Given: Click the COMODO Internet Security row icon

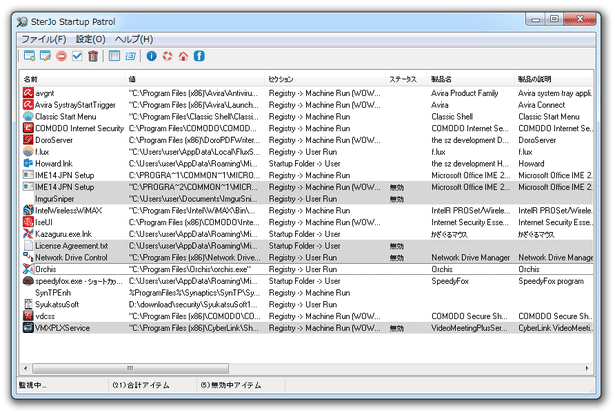Looking at the screenshot, I should (x=28, y=128).
